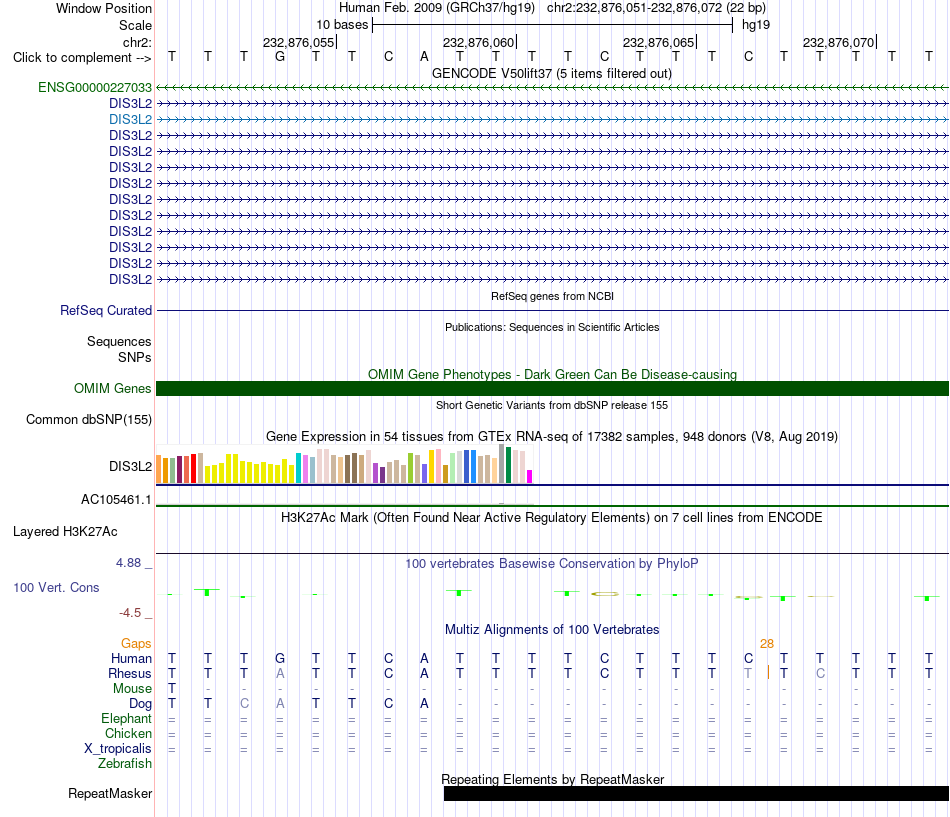Click the G base in the reference sequence row

(x=279, y=56)
